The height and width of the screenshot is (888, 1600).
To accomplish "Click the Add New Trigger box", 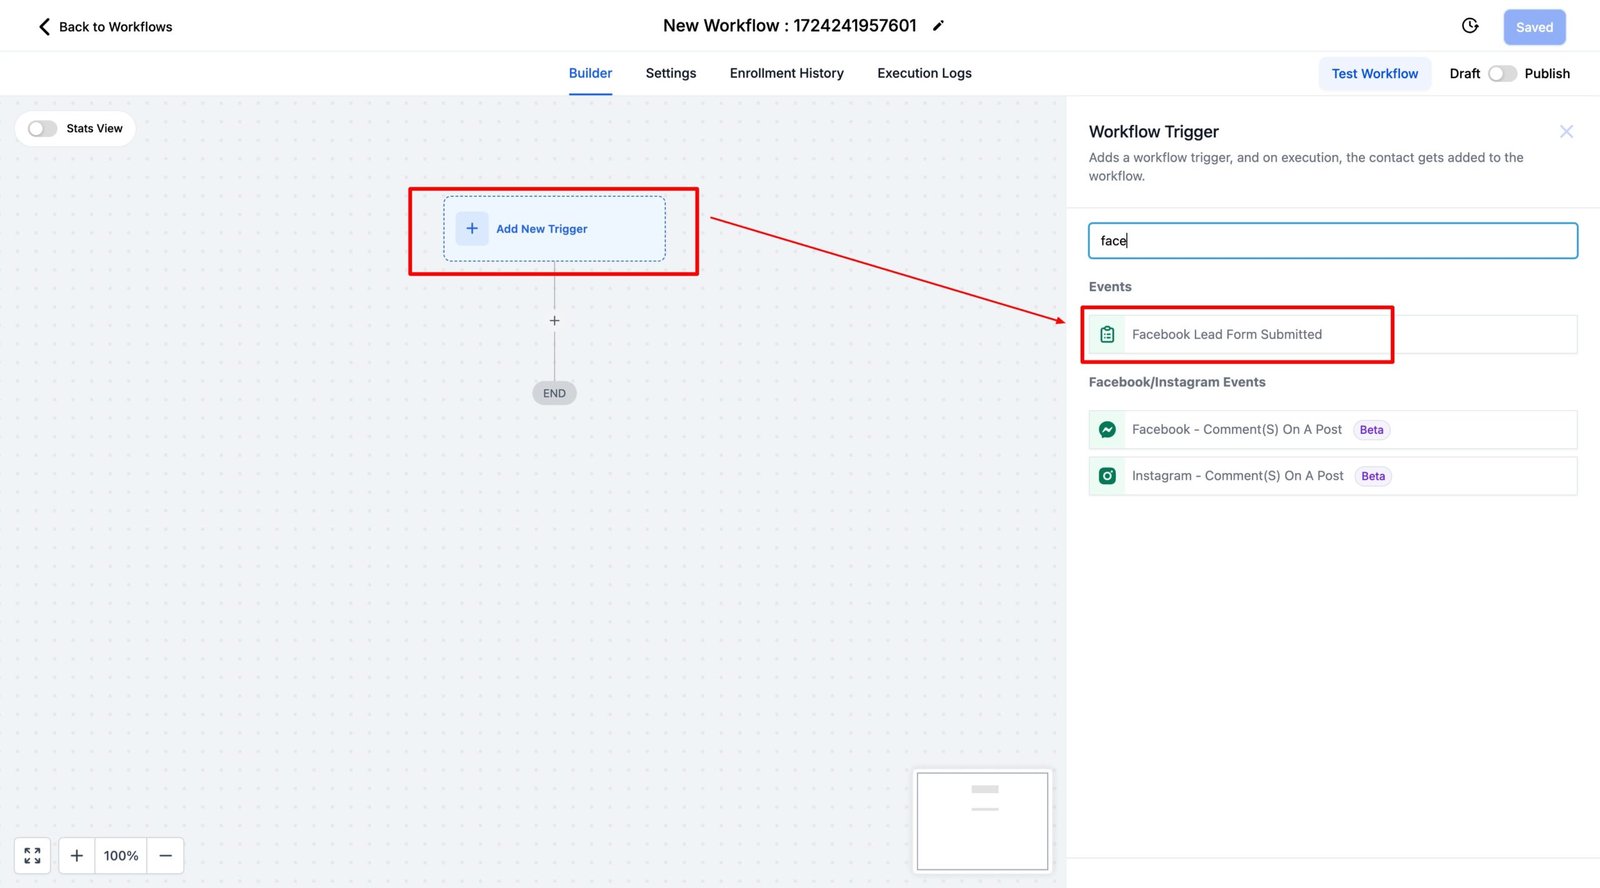I will (554, 229).
